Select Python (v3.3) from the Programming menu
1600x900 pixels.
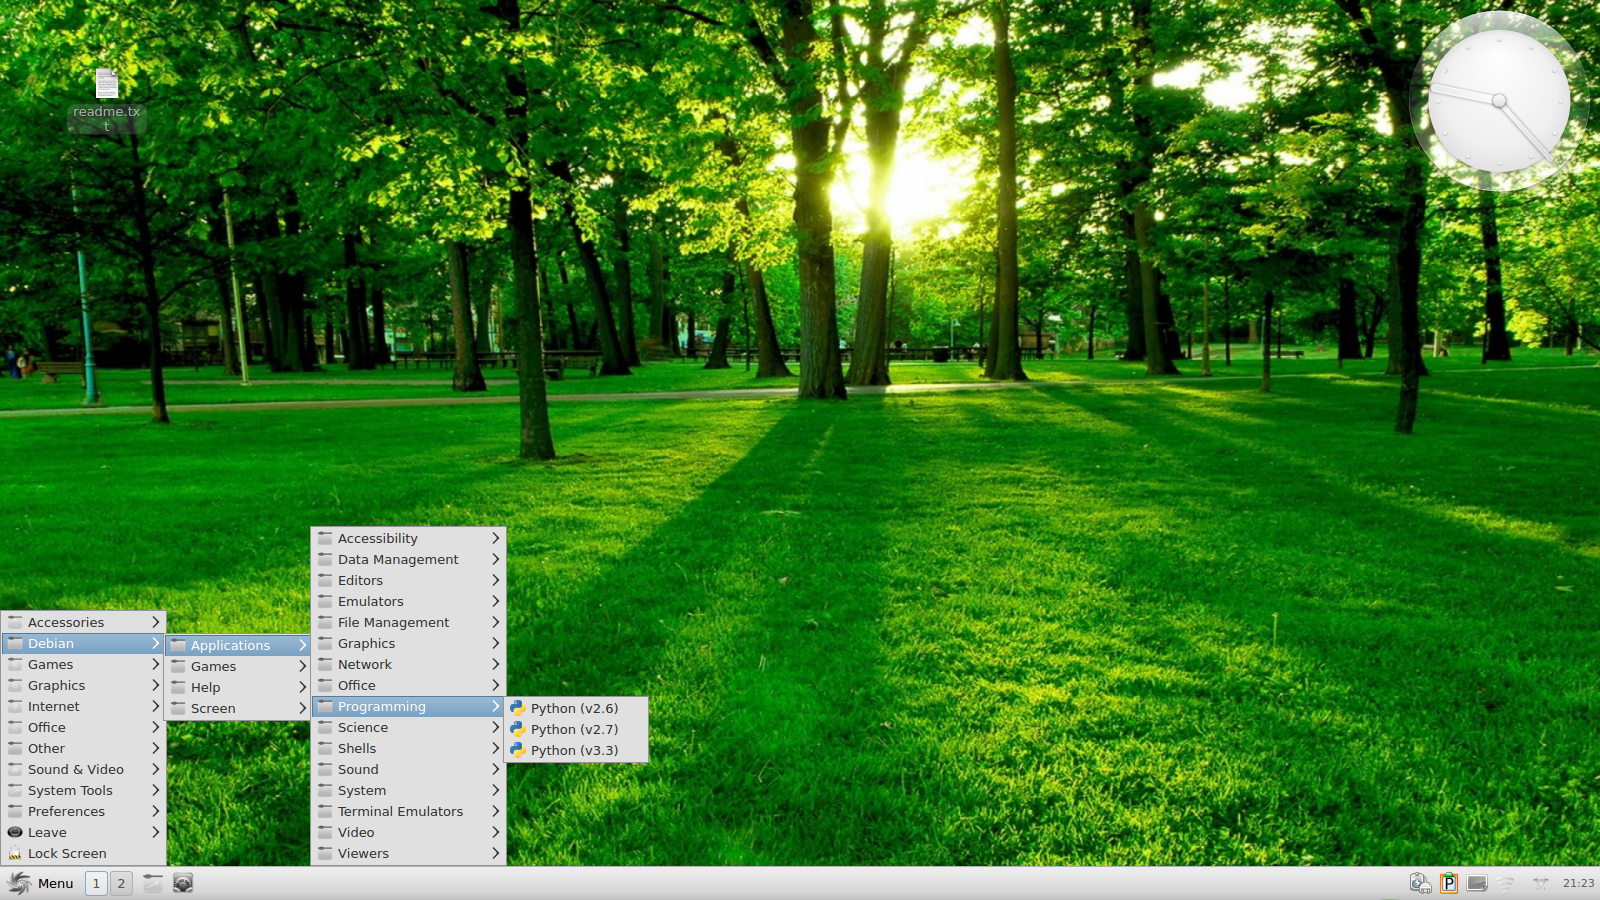pyautogui.click(x=575, y=750)
